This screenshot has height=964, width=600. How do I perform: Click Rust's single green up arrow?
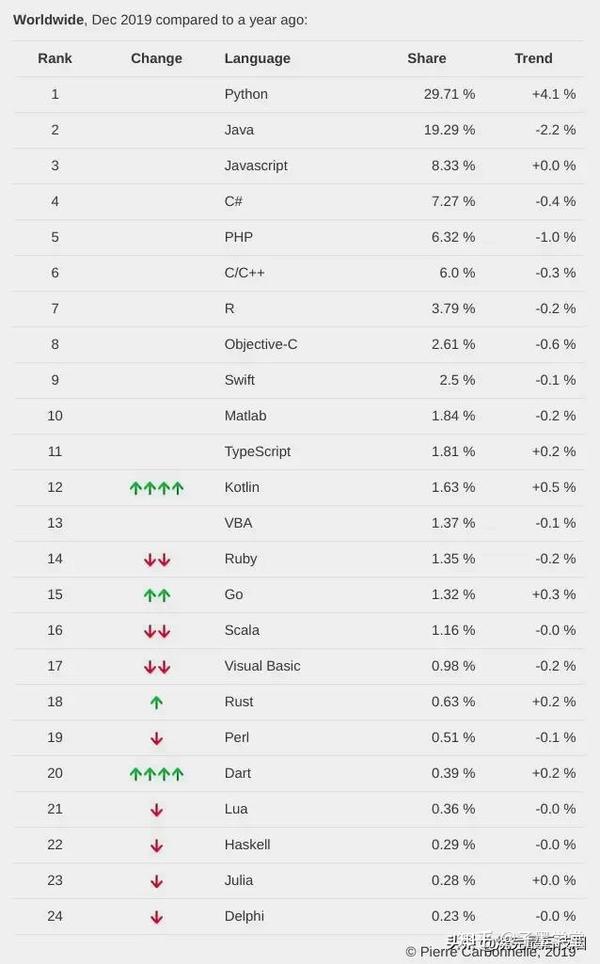157,703
